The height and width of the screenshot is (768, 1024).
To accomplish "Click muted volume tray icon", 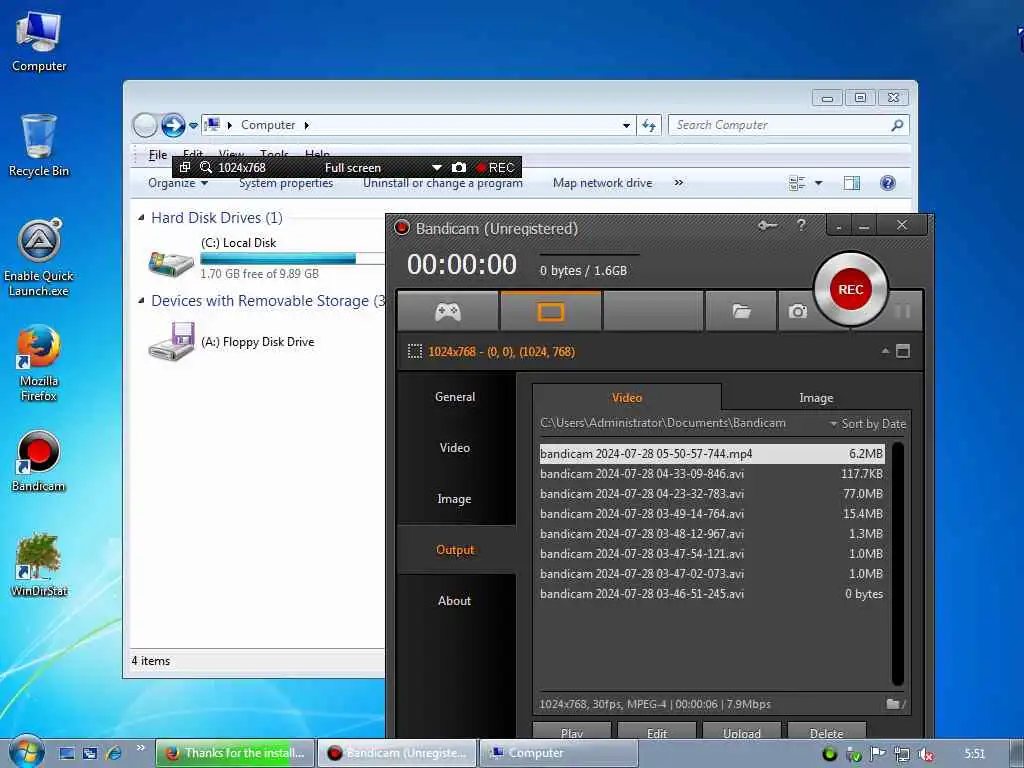I will [x=925, y=754].
